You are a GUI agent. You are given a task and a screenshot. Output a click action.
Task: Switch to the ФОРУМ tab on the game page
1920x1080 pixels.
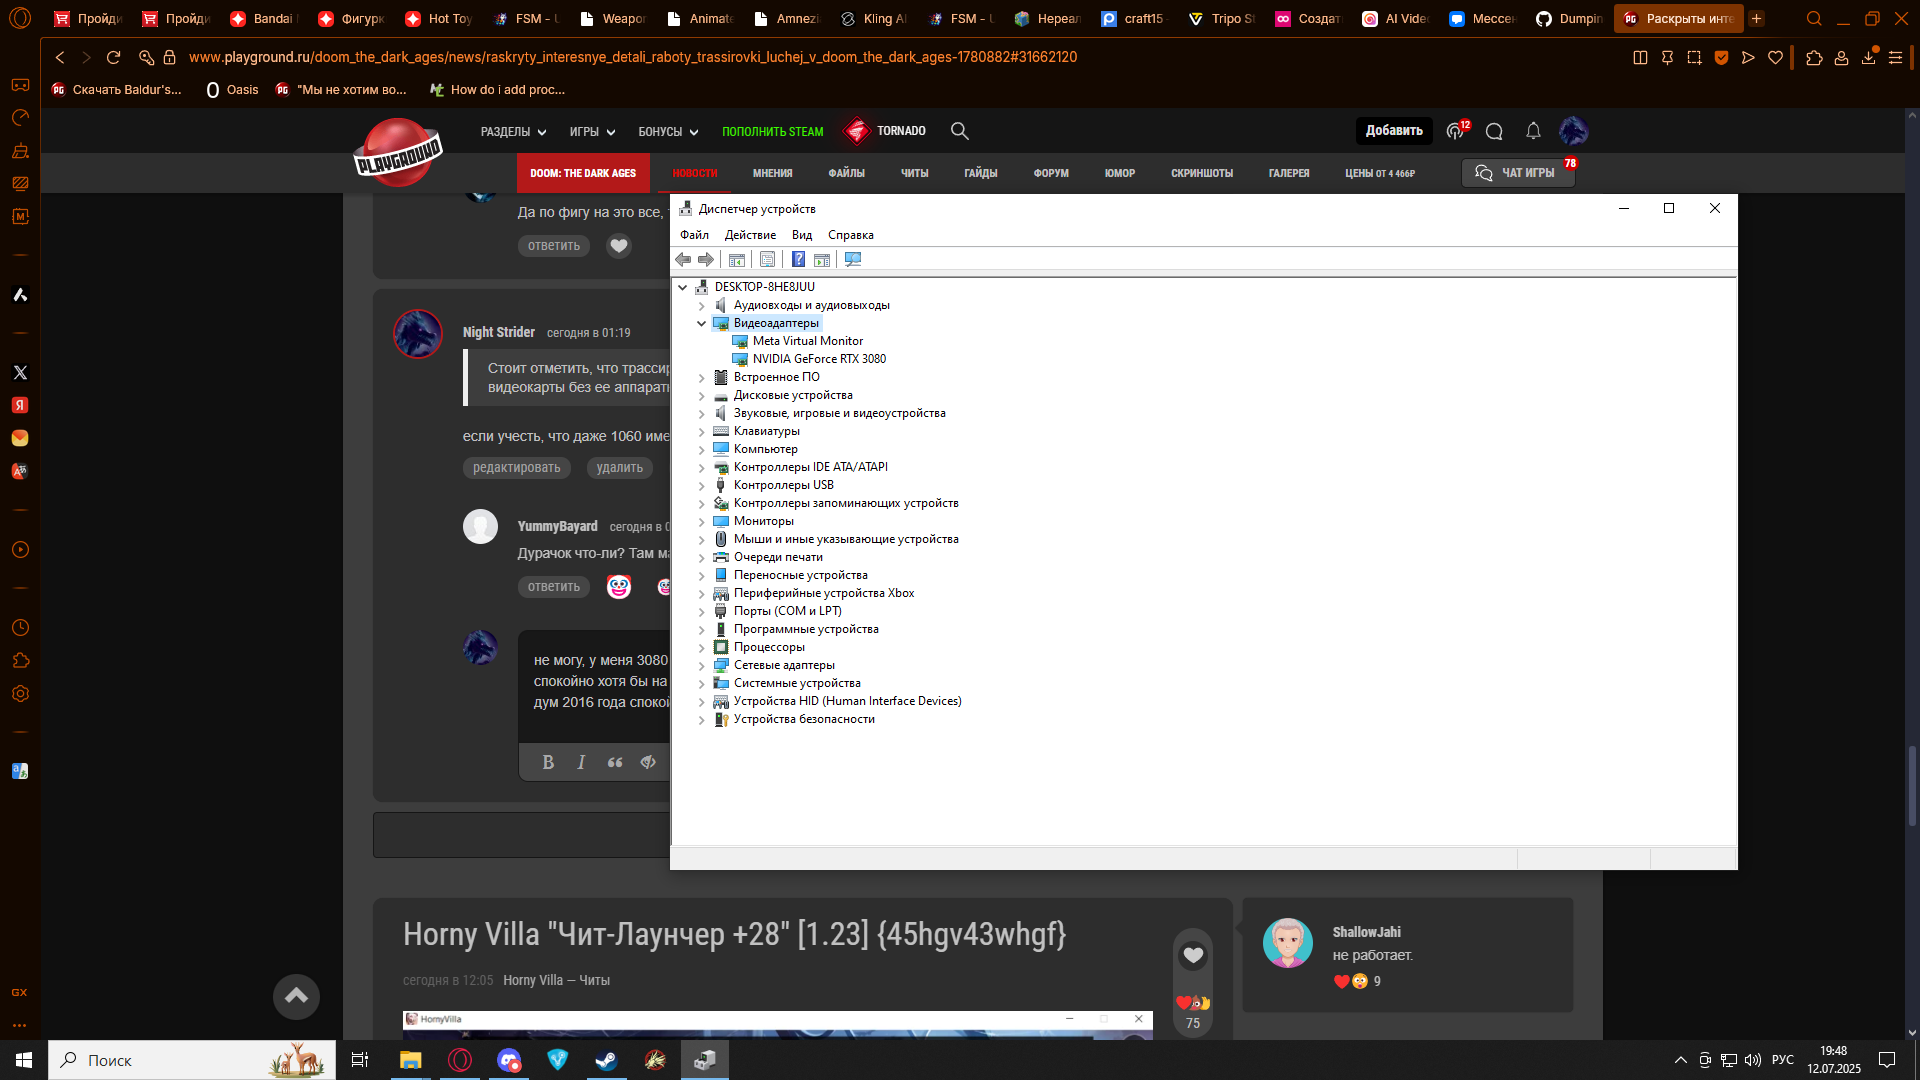(1051, 173)
